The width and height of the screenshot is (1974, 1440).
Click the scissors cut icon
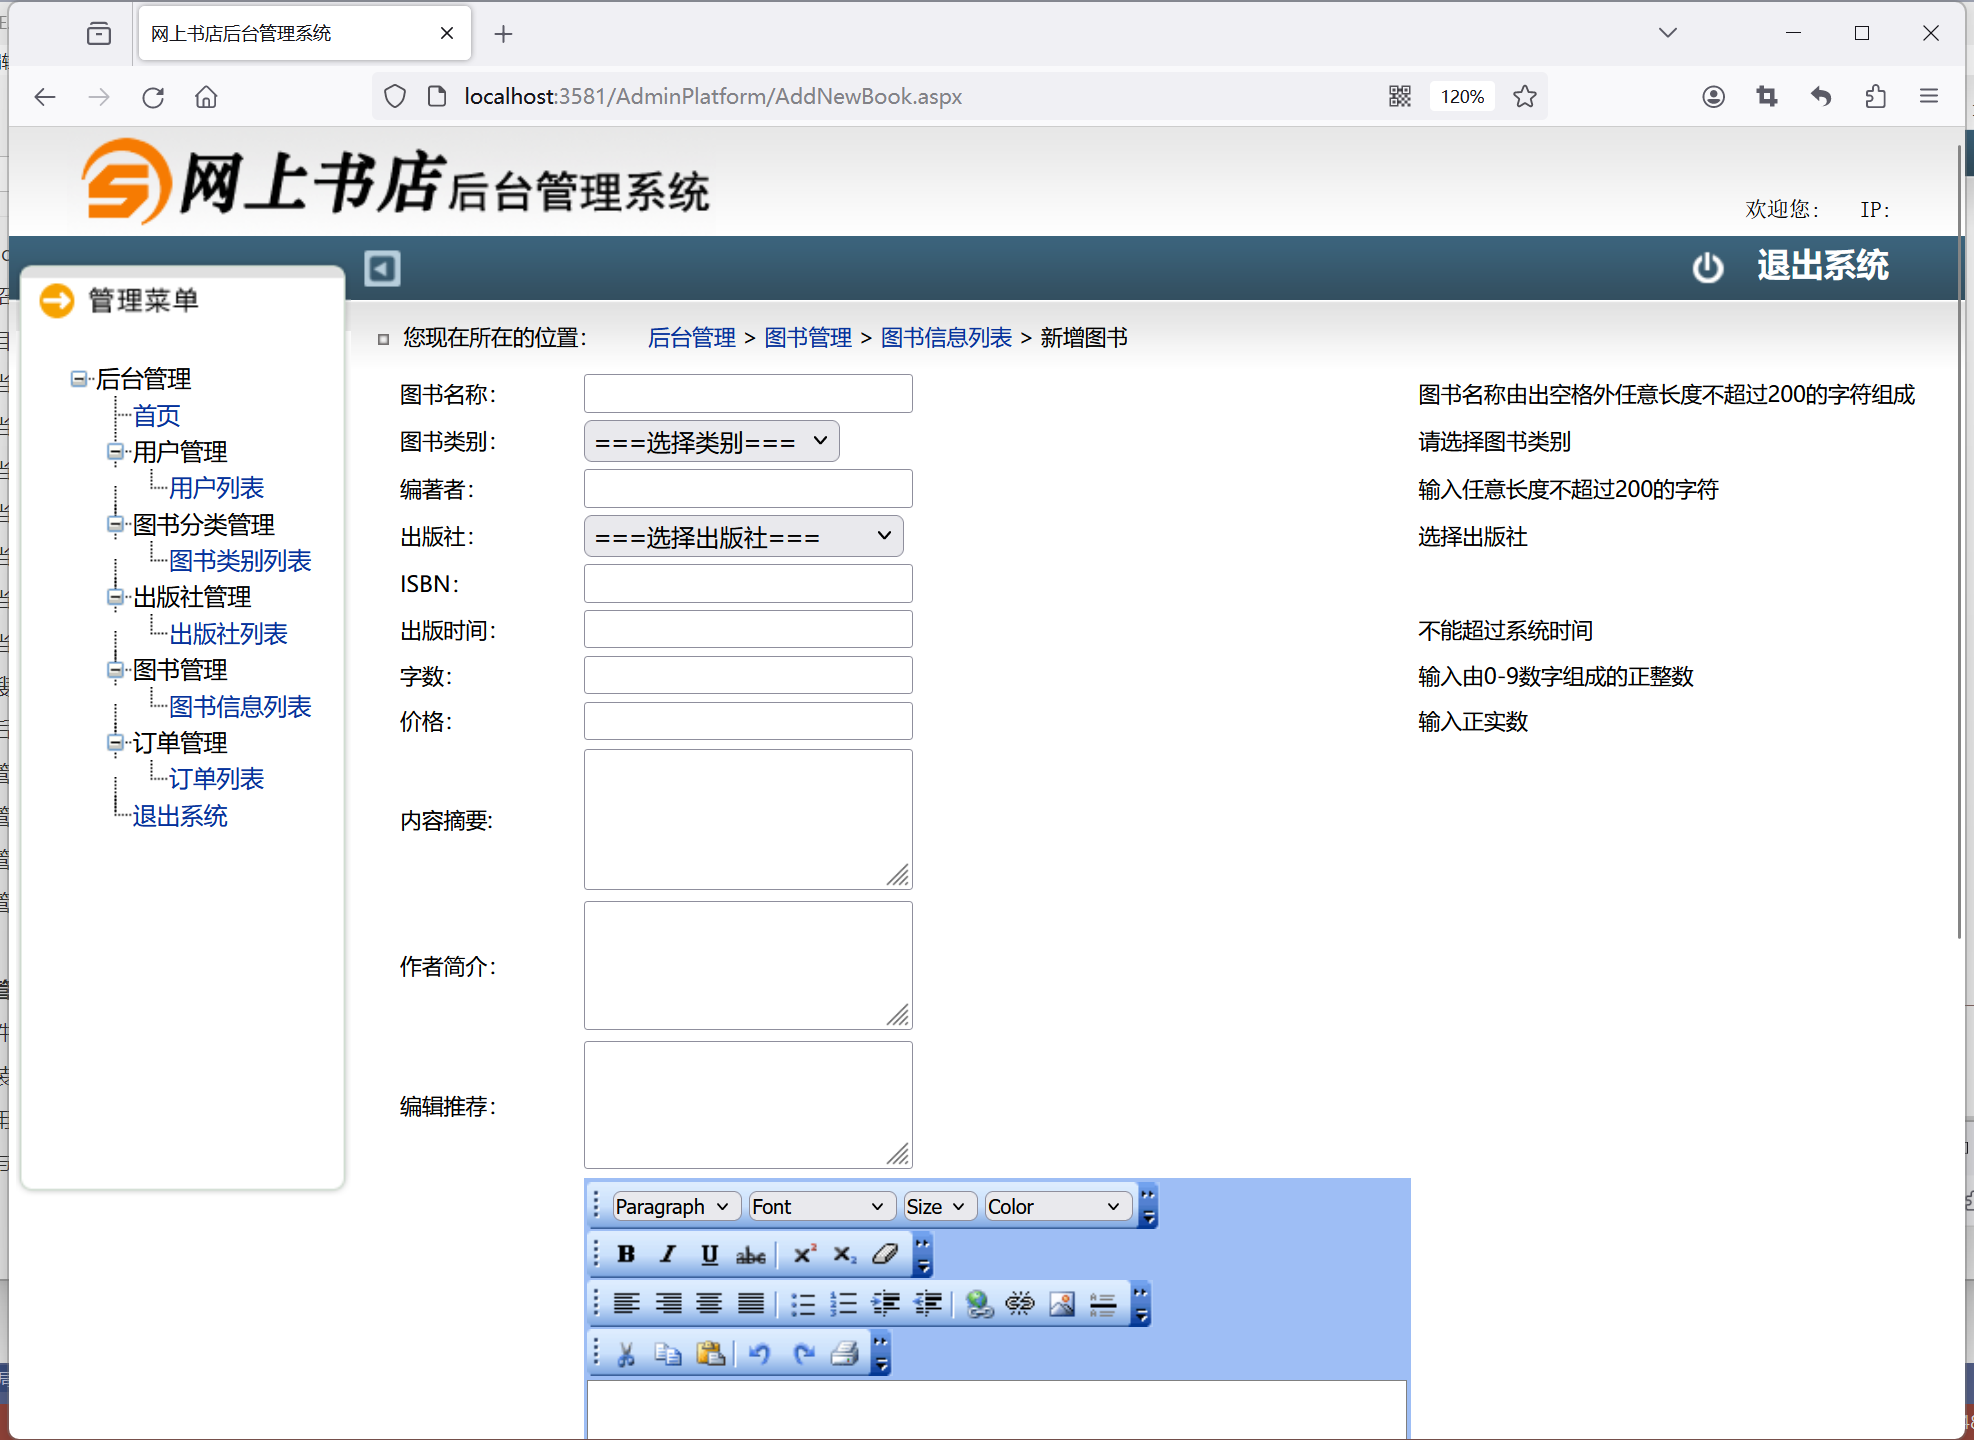[626, 1354]
